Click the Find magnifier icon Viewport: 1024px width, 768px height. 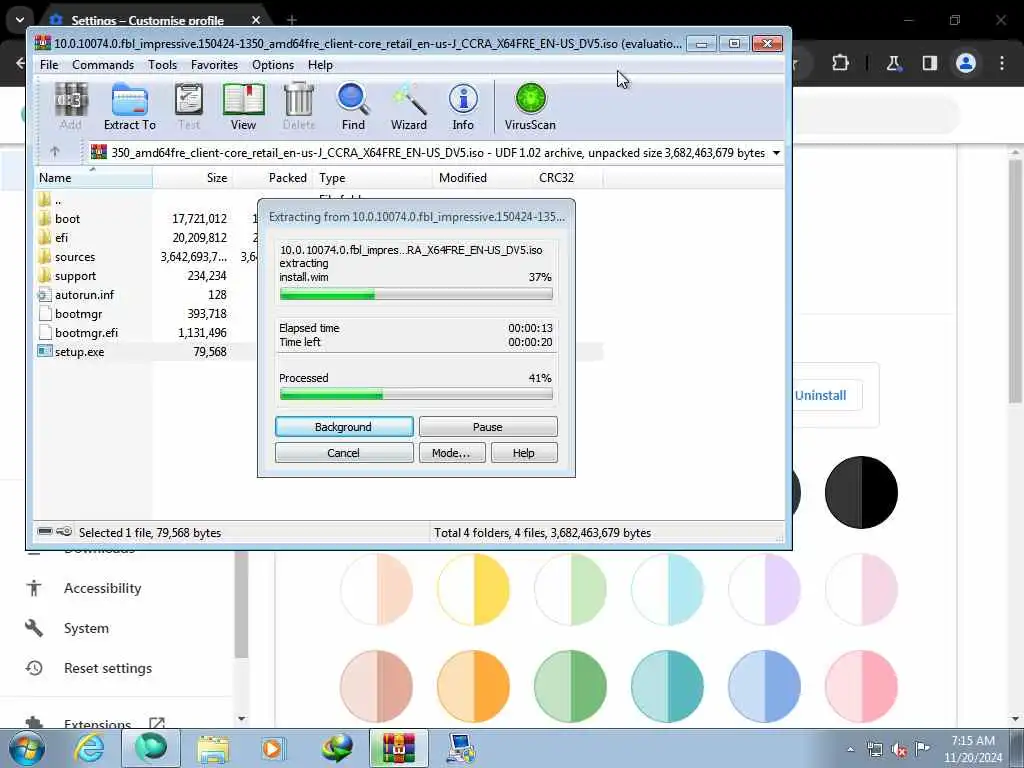[x=353, y=106]
